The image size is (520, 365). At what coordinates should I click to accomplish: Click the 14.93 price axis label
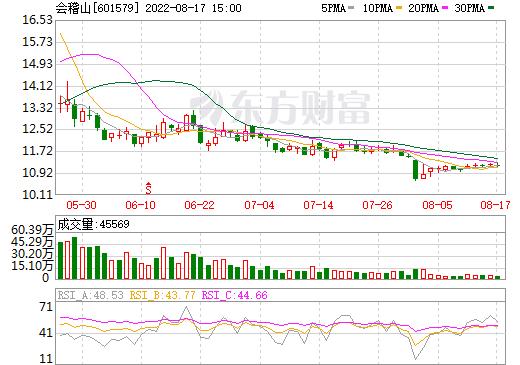pos(37,64)
